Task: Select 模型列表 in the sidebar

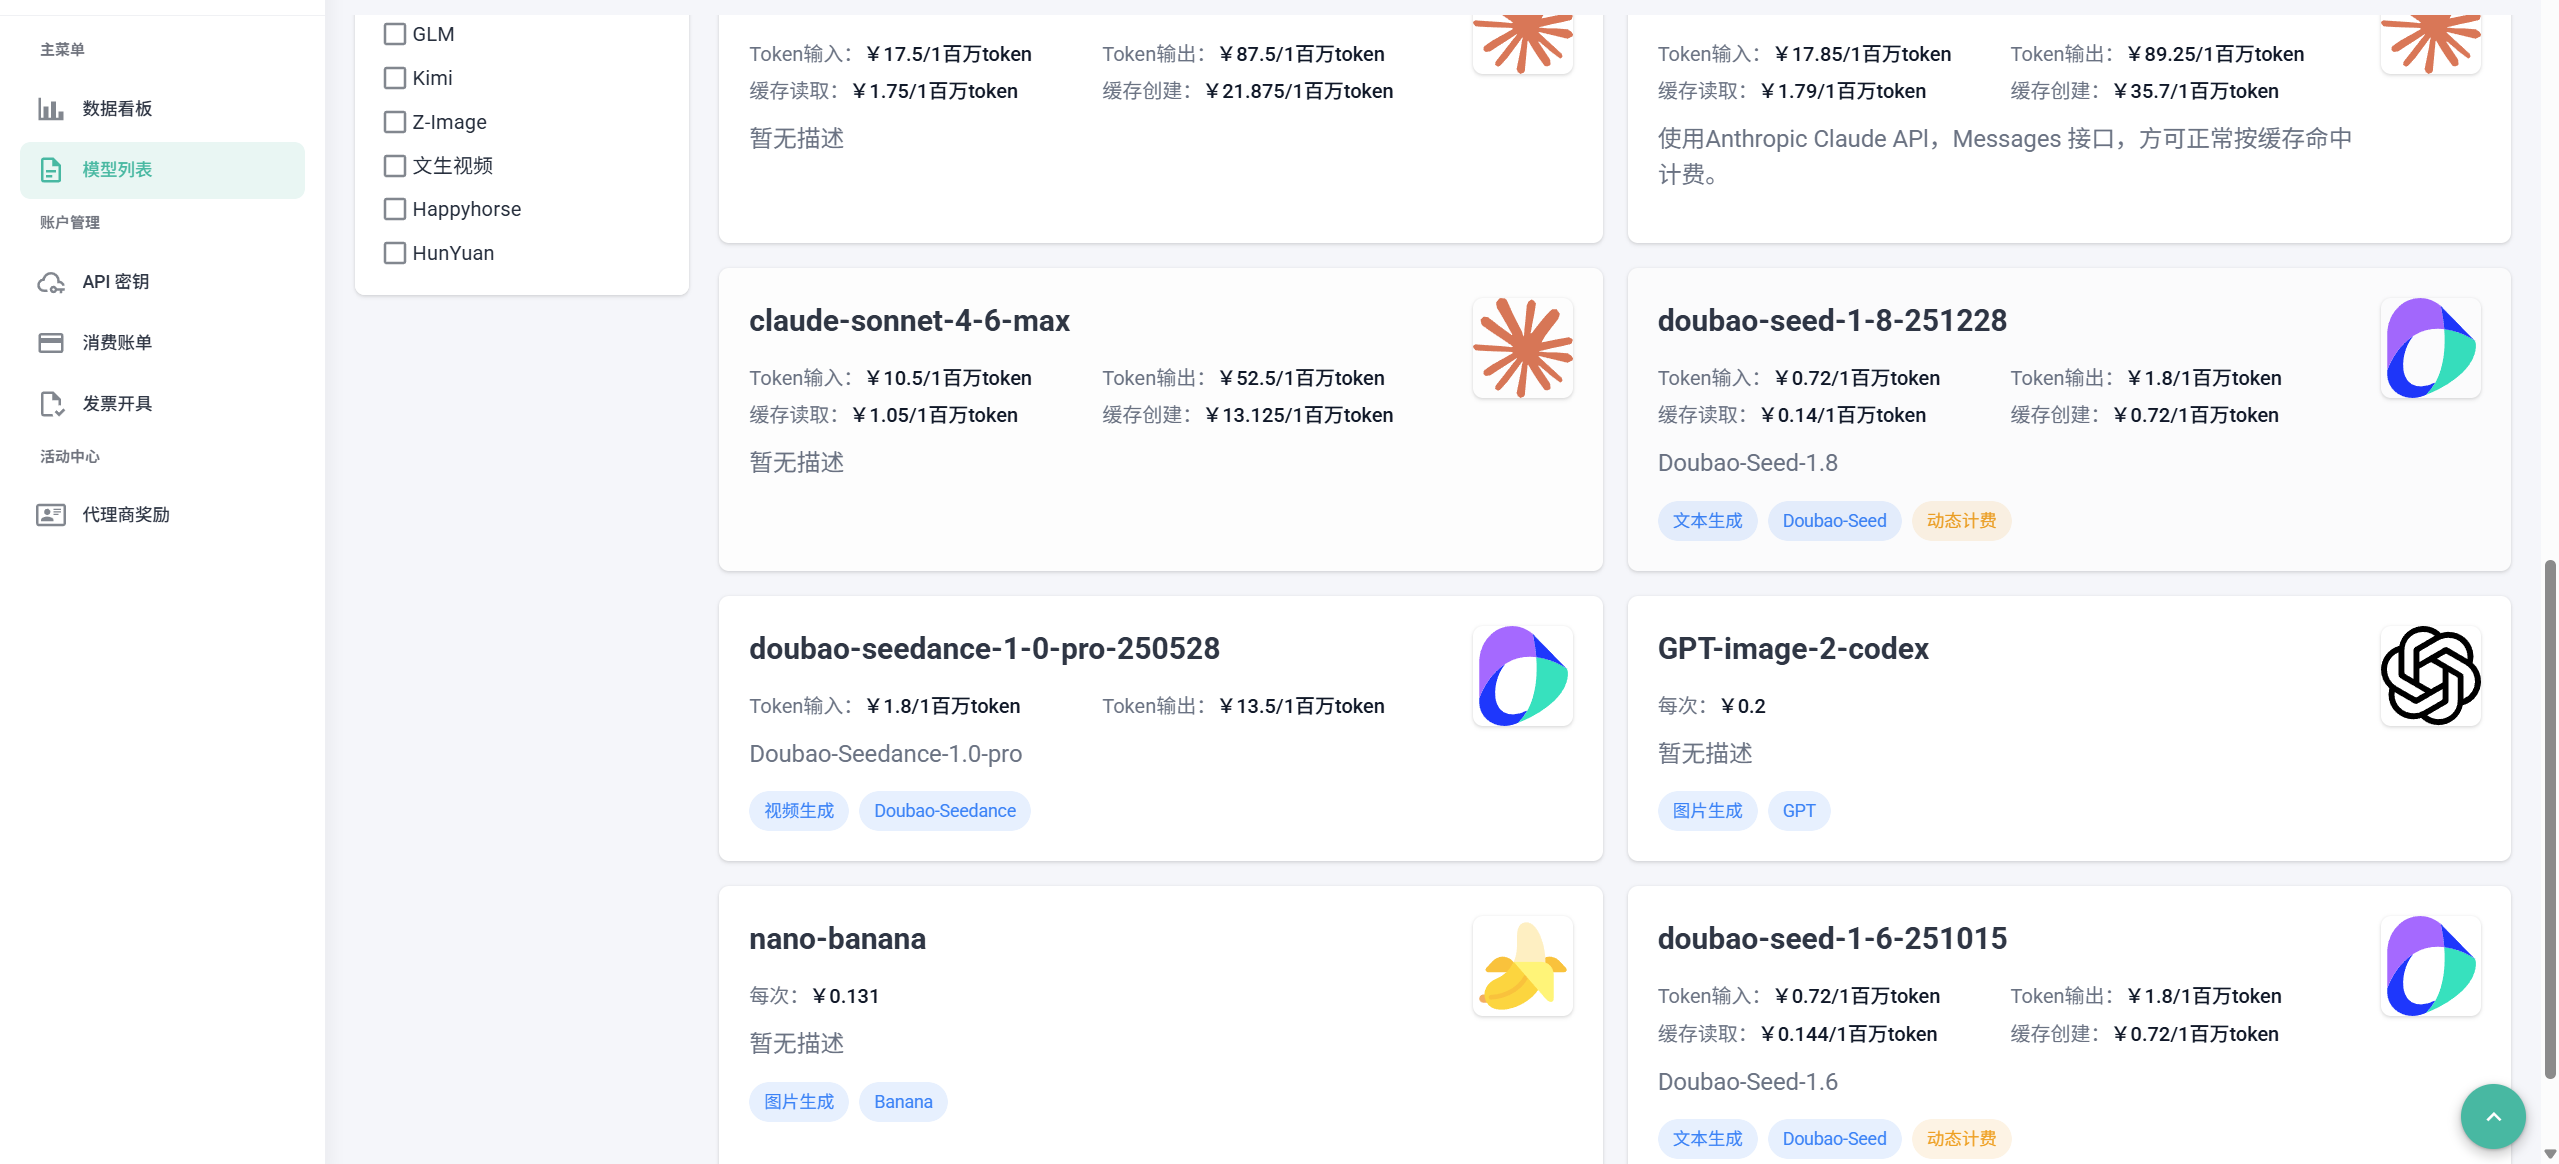Action: tap(162, 170)
